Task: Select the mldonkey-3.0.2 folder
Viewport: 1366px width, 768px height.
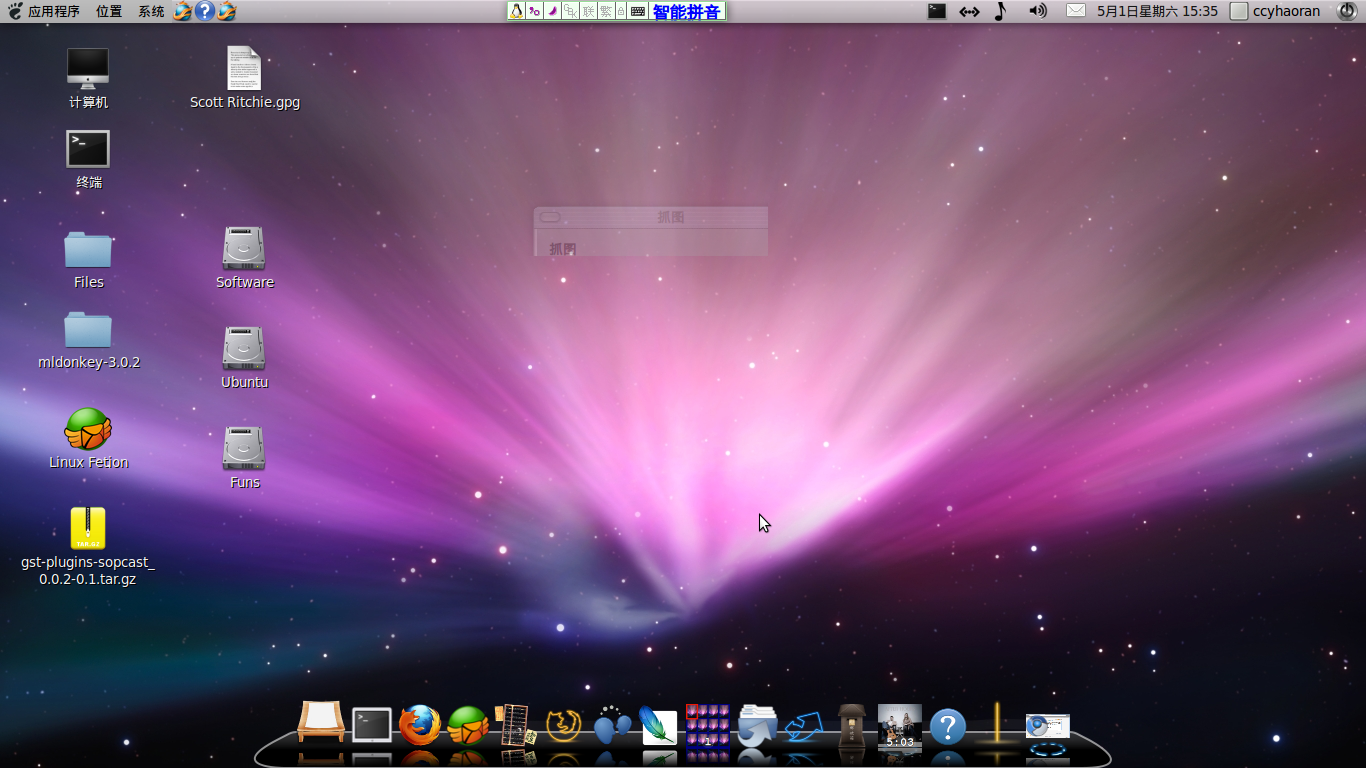Action: (88, 329)
